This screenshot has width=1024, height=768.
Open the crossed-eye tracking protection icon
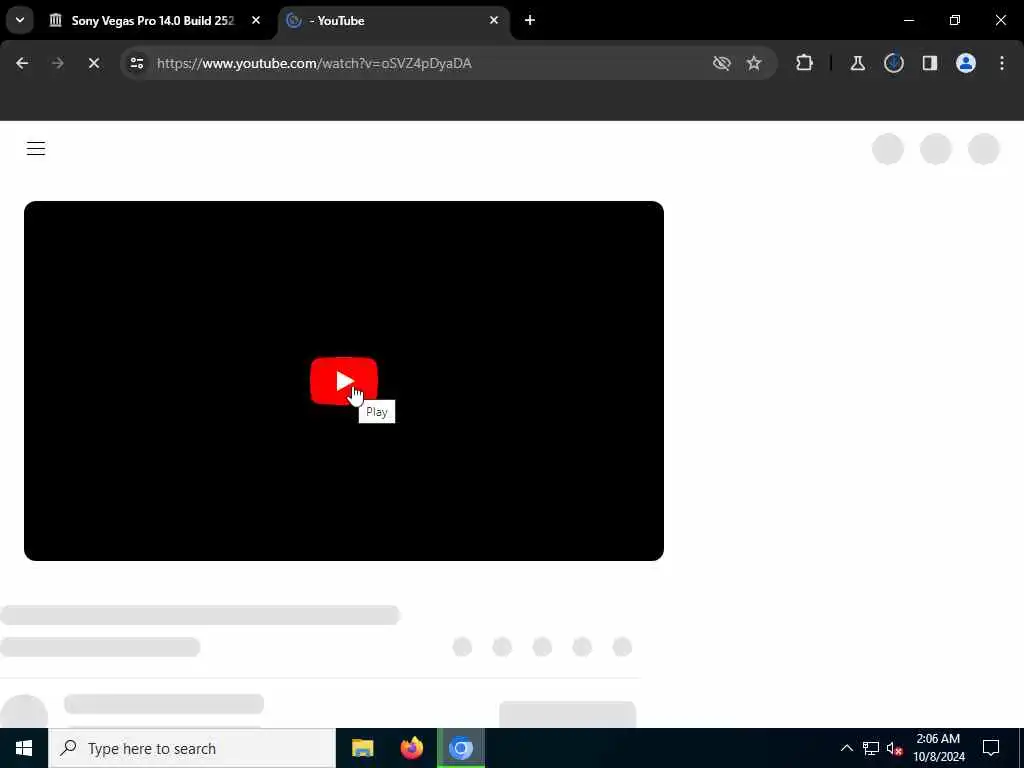pyautogui.click(x=722, y=63)
